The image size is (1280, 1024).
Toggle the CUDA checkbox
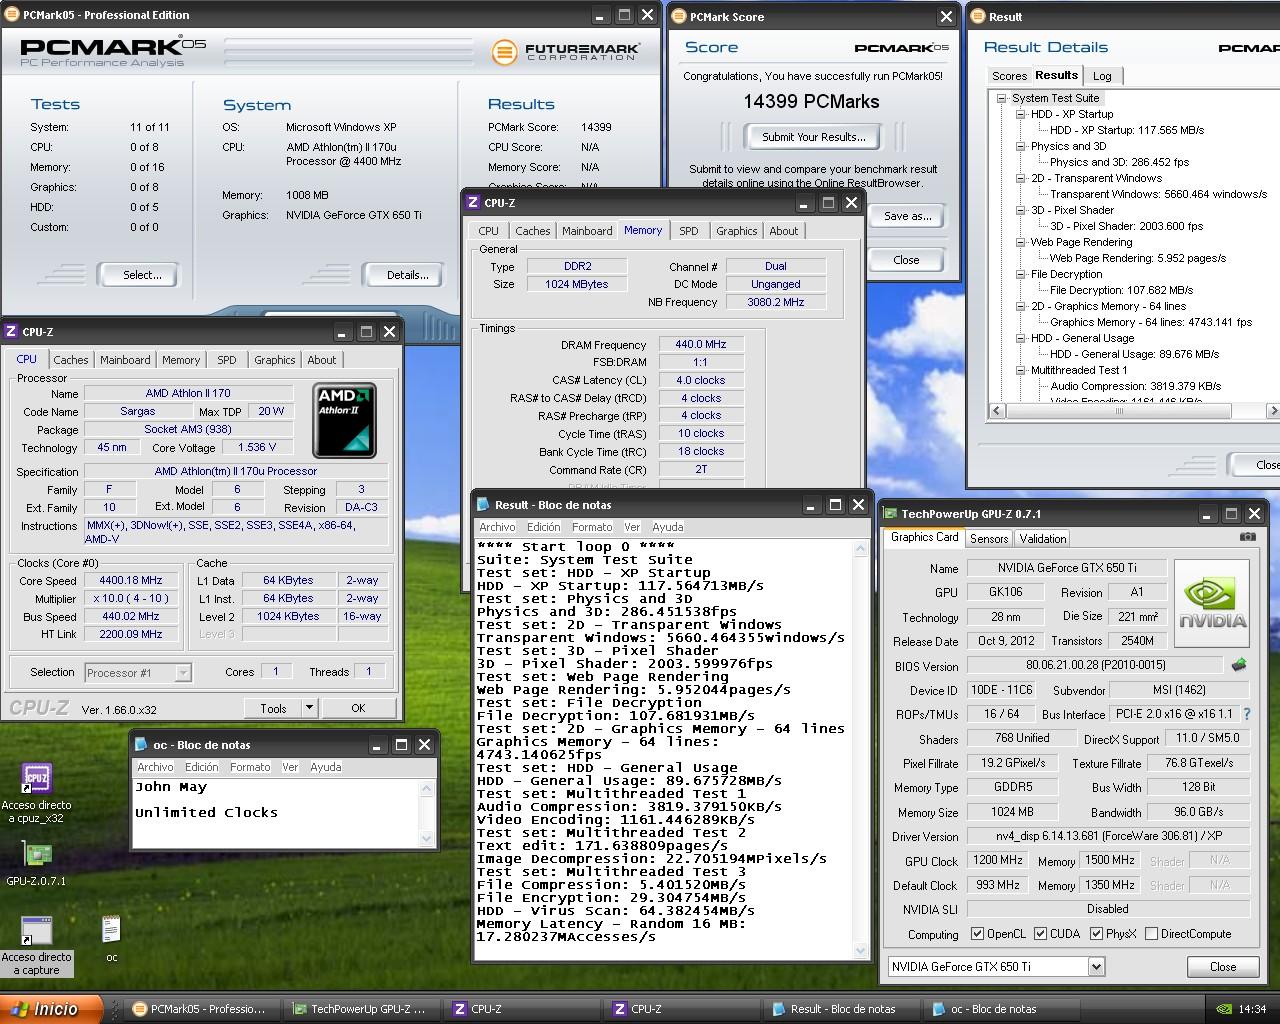point(1041,934)
